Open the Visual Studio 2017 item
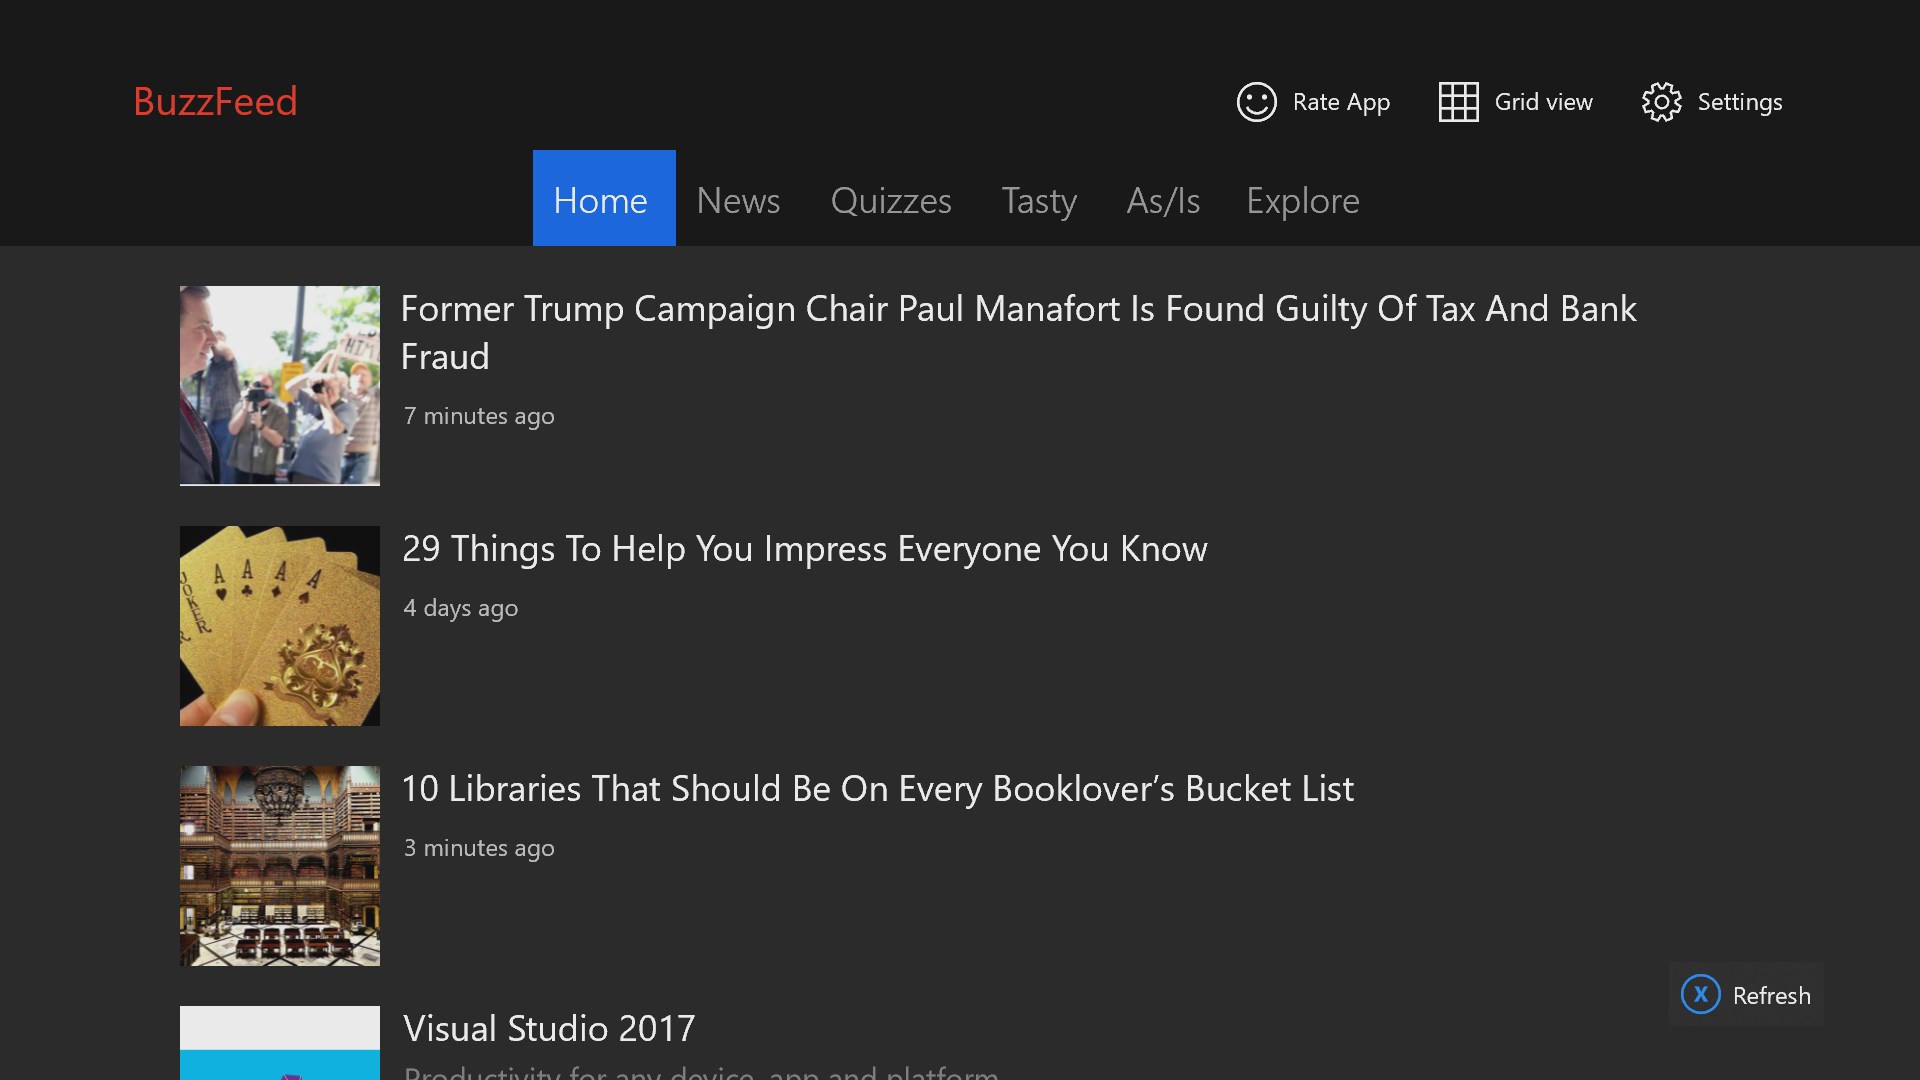The height and width of the screenshot is (1080, 1920). [549, 1028]
